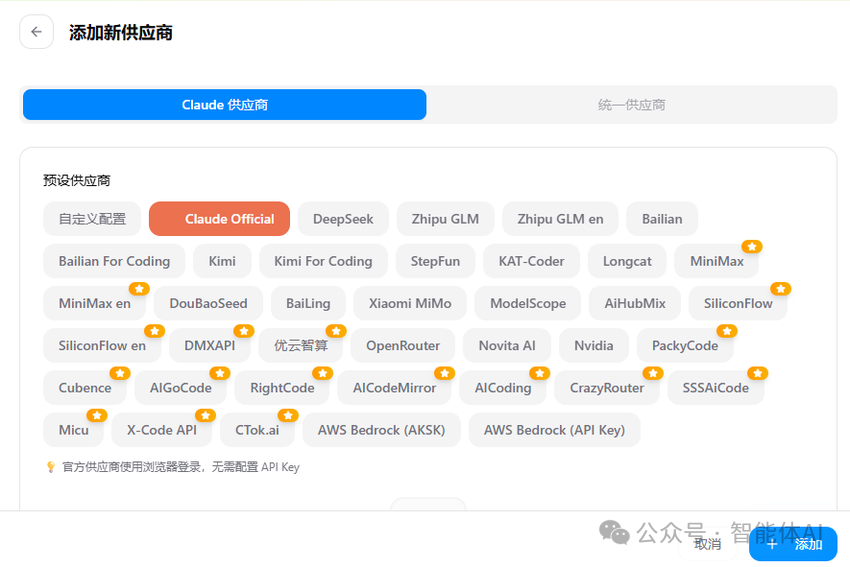Pick the OpenRouter preset
This screenshot has height=567, width=850.
point(403,346)
